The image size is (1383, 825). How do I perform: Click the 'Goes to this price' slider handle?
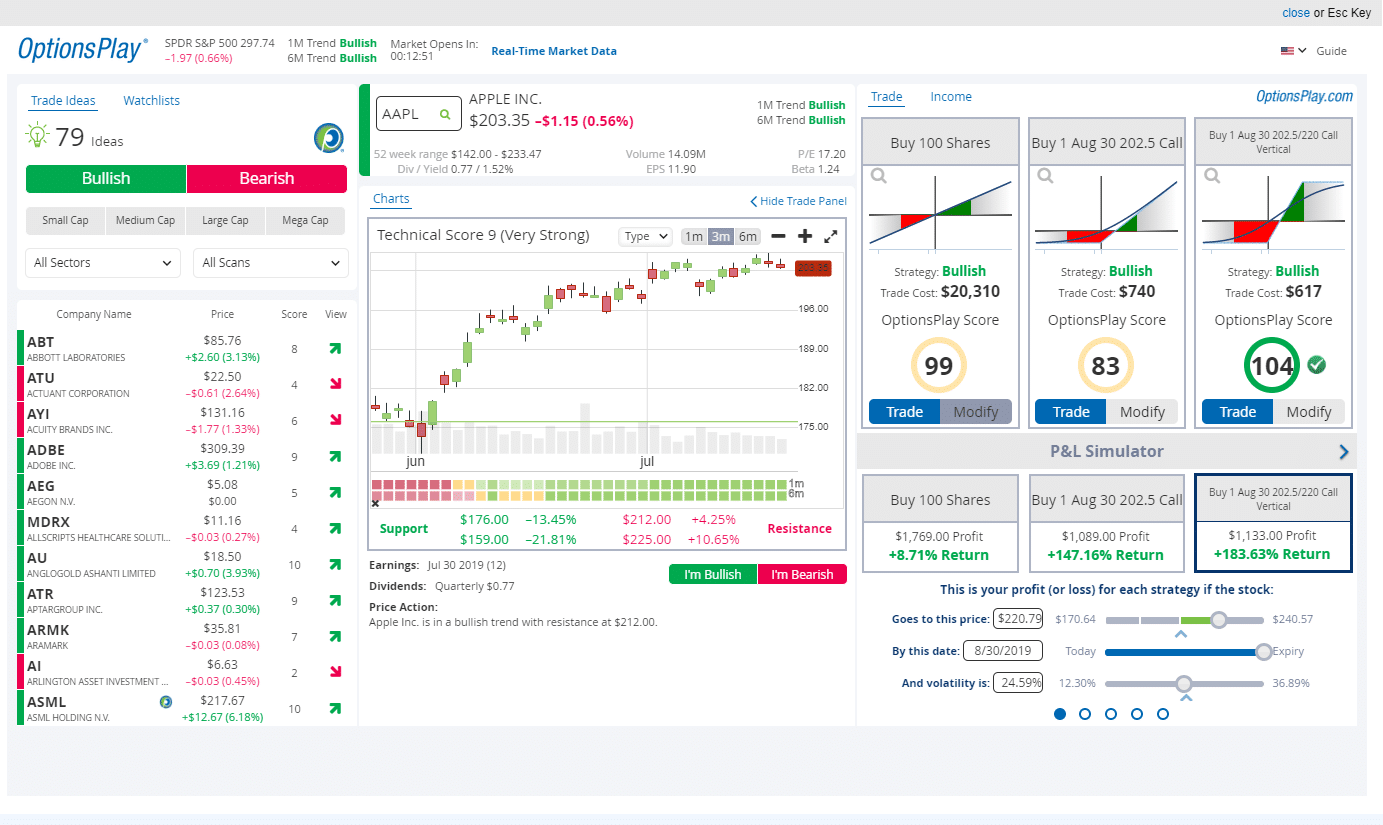pyautogui.click(x=1218, y=620)
